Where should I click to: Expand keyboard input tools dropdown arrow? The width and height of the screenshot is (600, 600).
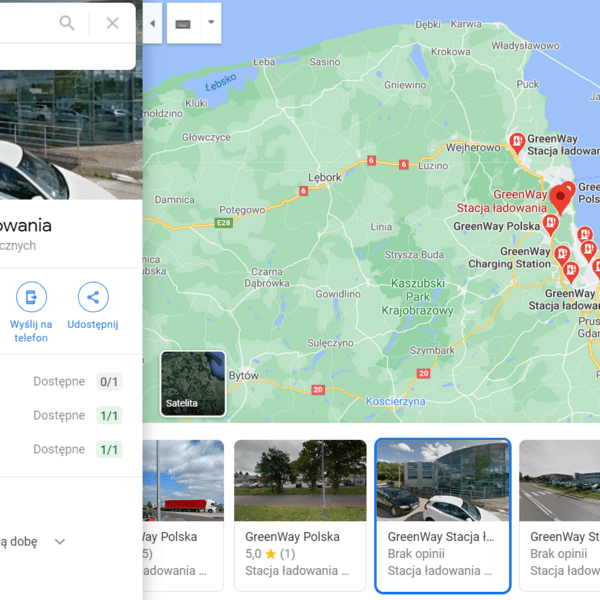click(211, 23)
